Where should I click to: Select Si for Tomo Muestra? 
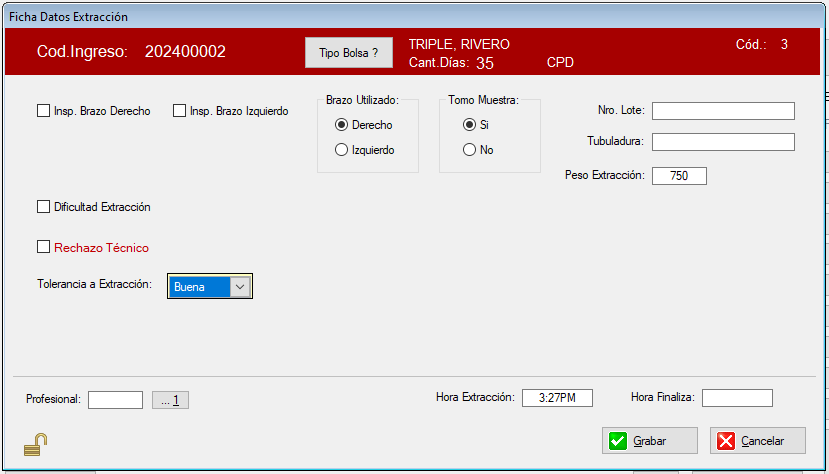[x=469, y=125]
